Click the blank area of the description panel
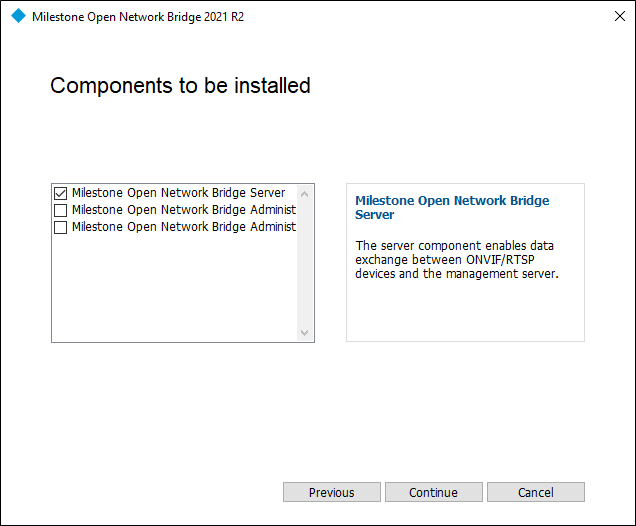 click(x=465, y=315)
